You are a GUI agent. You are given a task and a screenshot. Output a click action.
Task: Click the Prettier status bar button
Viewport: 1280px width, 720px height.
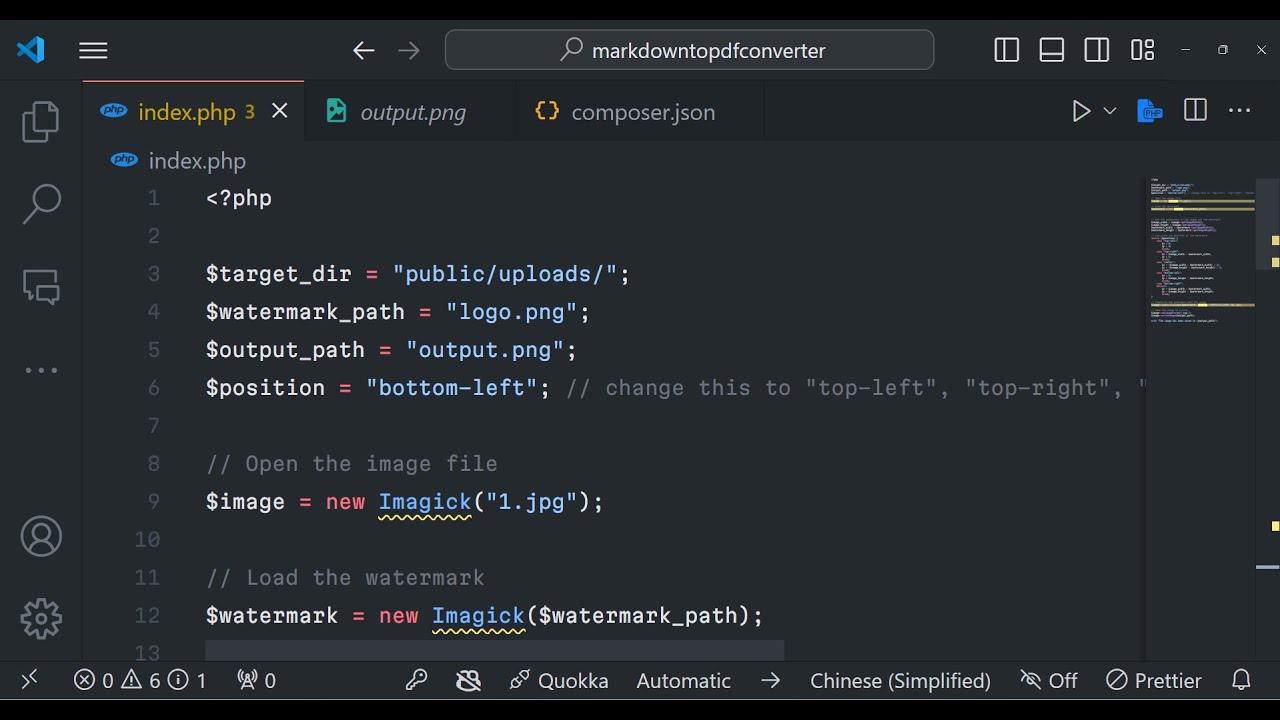coord(1154,681)
